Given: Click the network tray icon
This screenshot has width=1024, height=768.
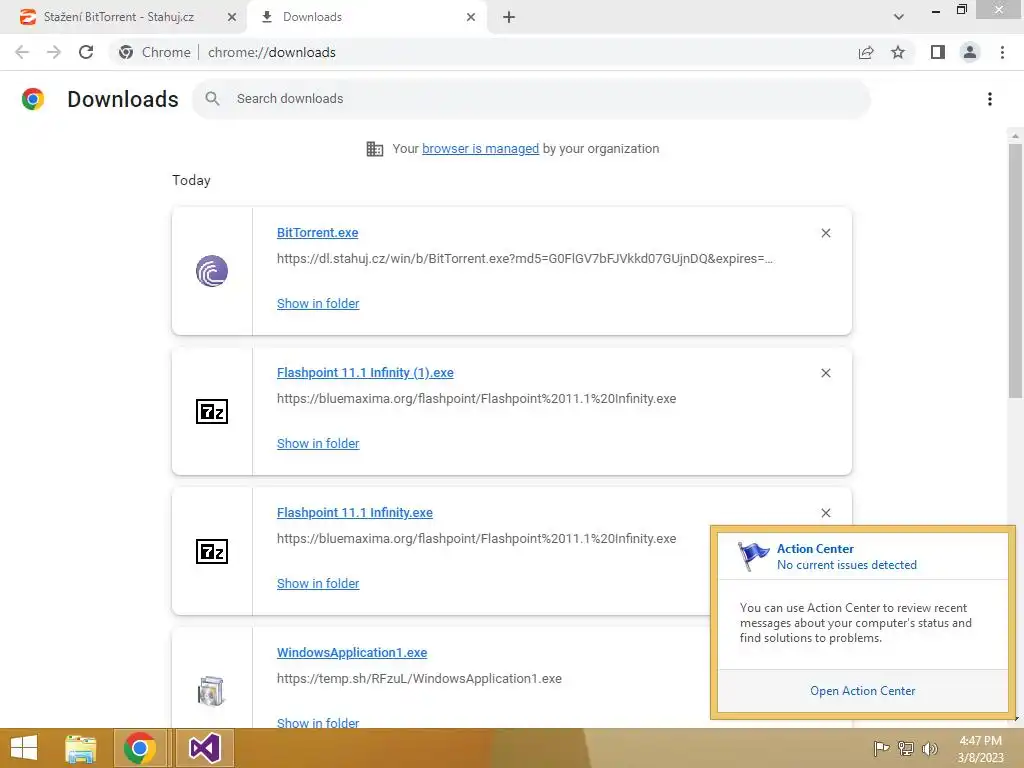Looking at the screenshot, I should coord(906,748).
